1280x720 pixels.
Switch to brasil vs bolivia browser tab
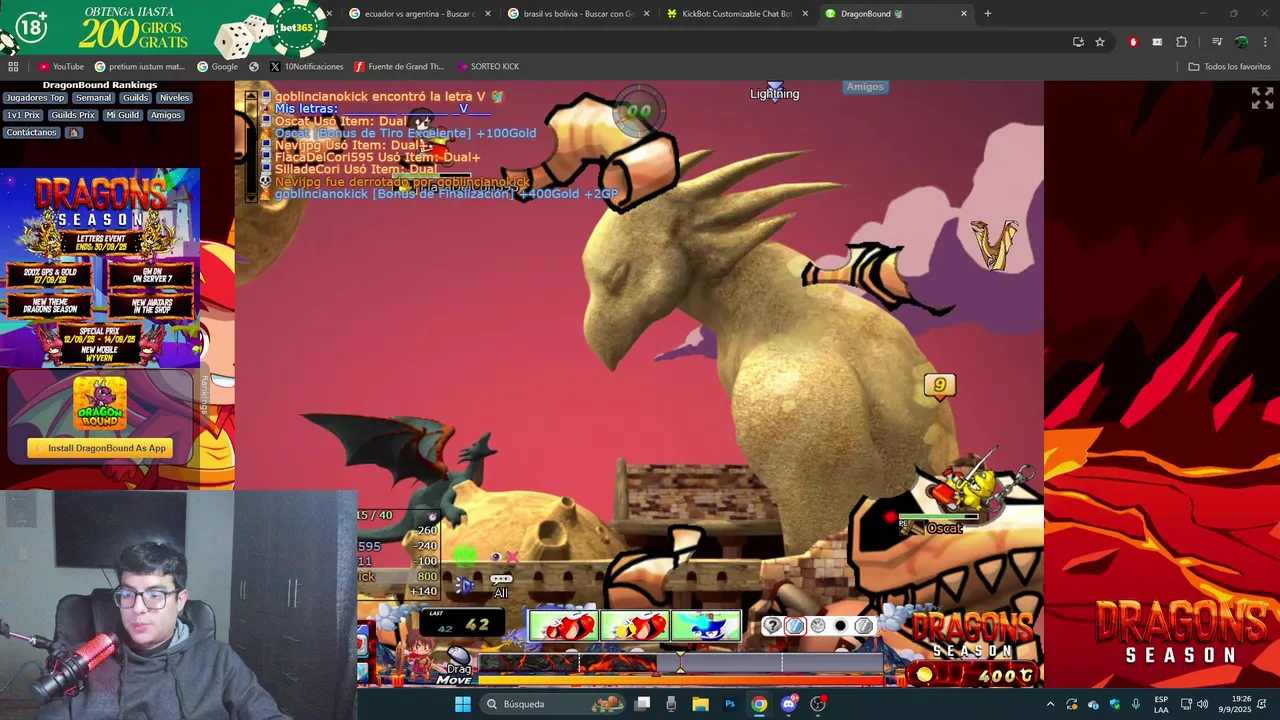click(x=576, y=14)
